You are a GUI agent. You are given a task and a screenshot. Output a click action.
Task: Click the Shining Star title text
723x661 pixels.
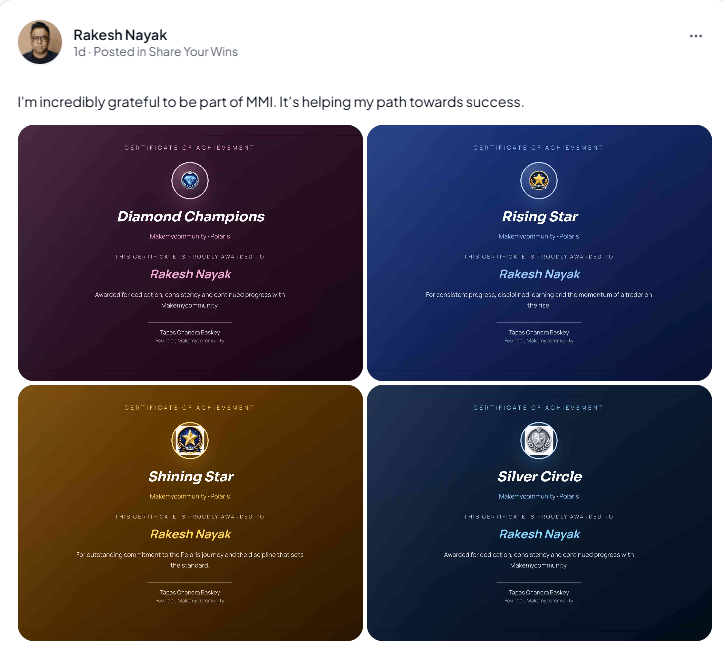coord(190,476)
